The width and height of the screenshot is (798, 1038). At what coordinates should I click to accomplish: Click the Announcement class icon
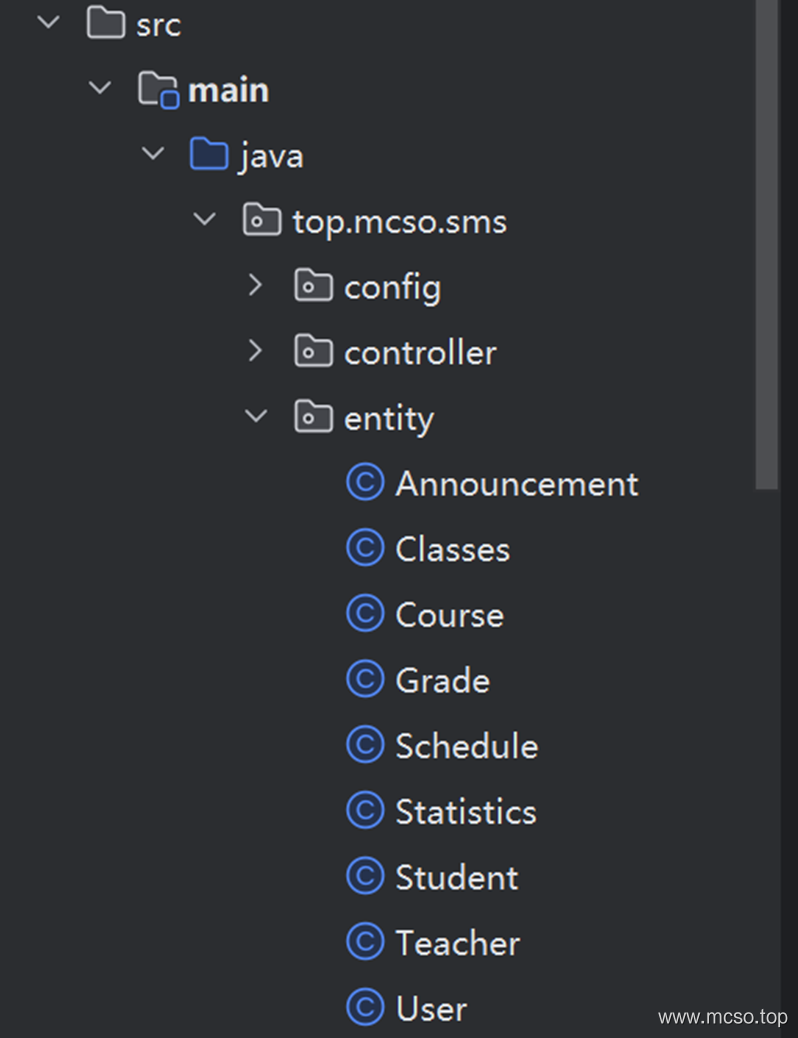click(365, 482)
